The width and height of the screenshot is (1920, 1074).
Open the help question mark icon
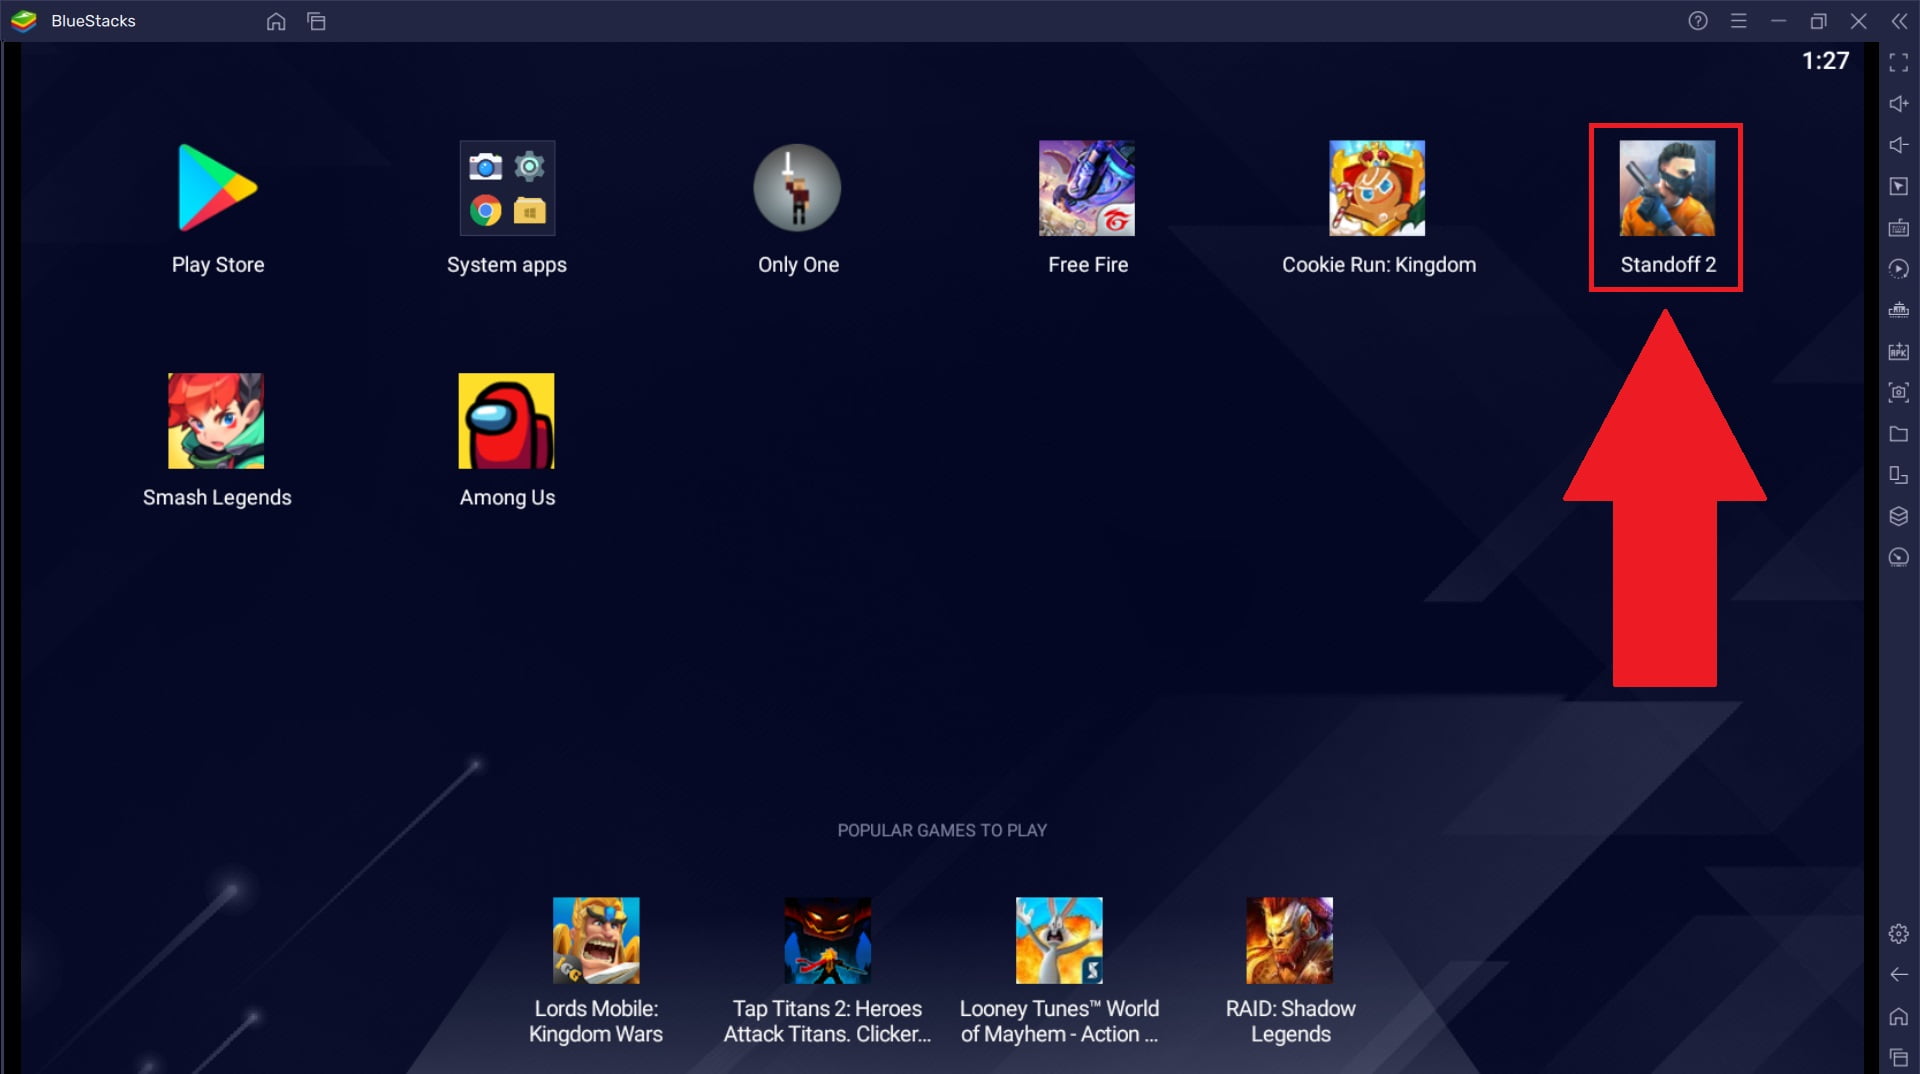point(1697,21)
